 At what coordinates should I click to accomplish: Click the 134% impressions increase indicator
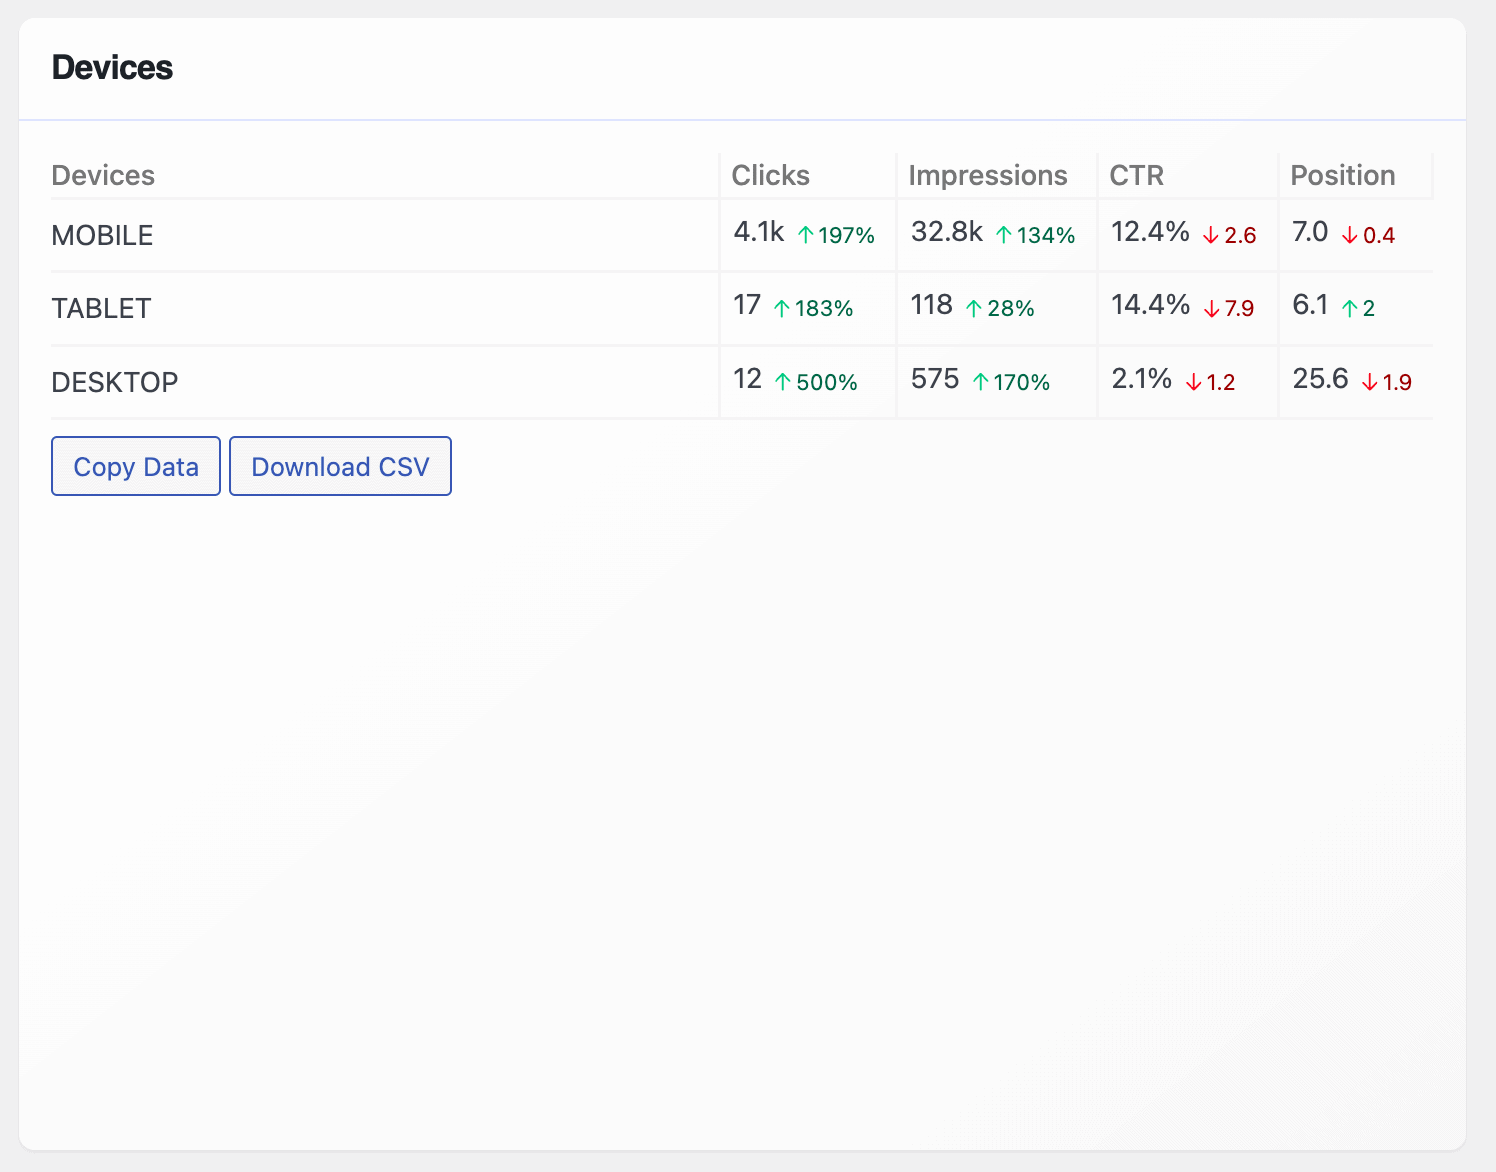coord(1035,235)
